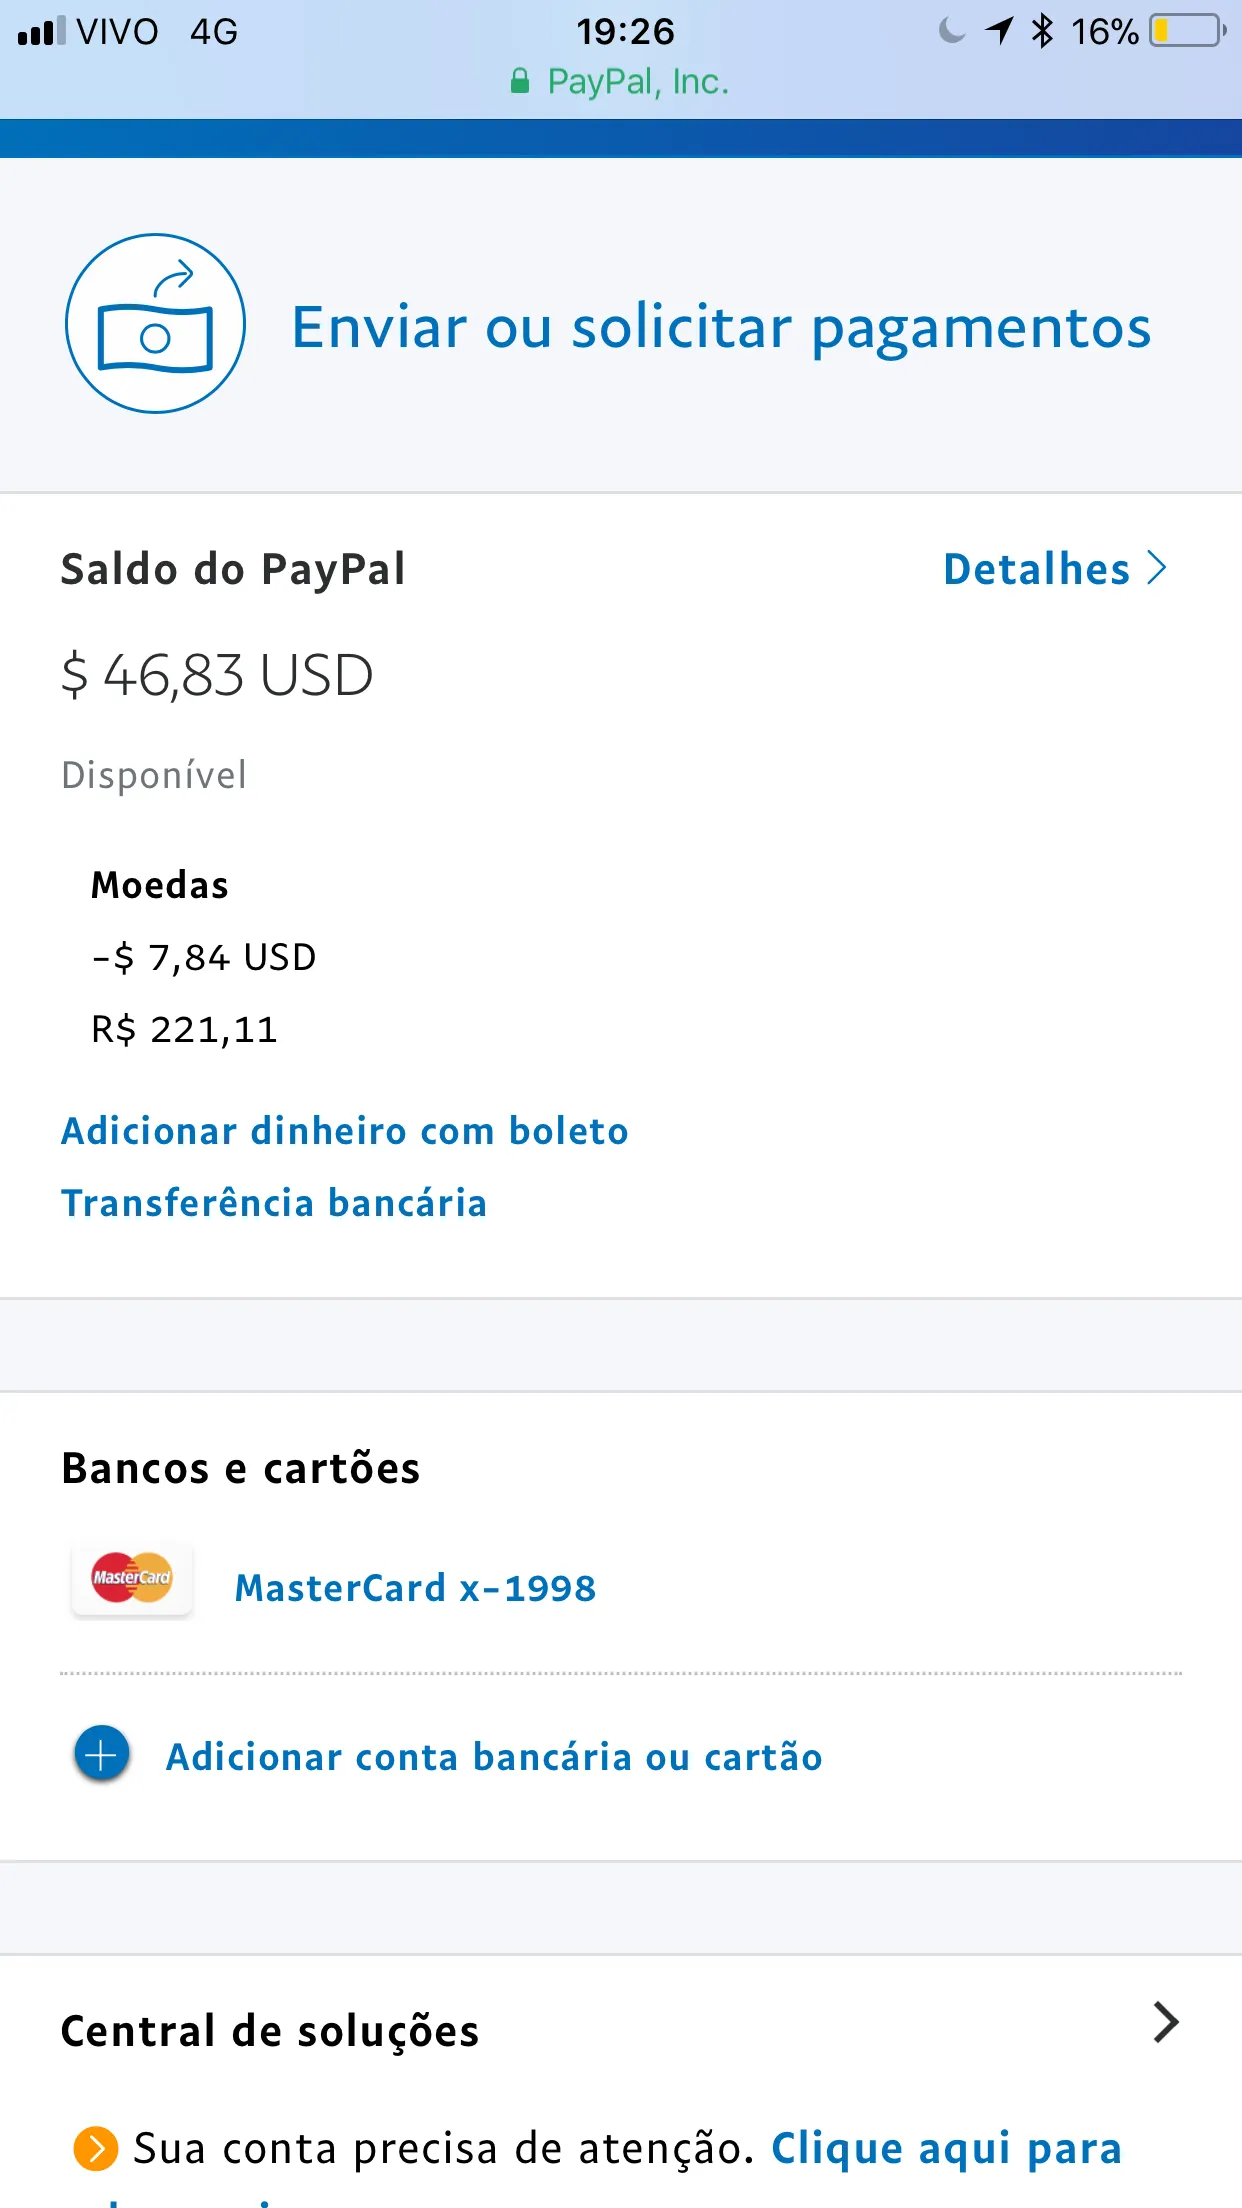Click Adicionar dinheiro com boleto
Screen dimensions: 1242x2208
coord(344,1131)
